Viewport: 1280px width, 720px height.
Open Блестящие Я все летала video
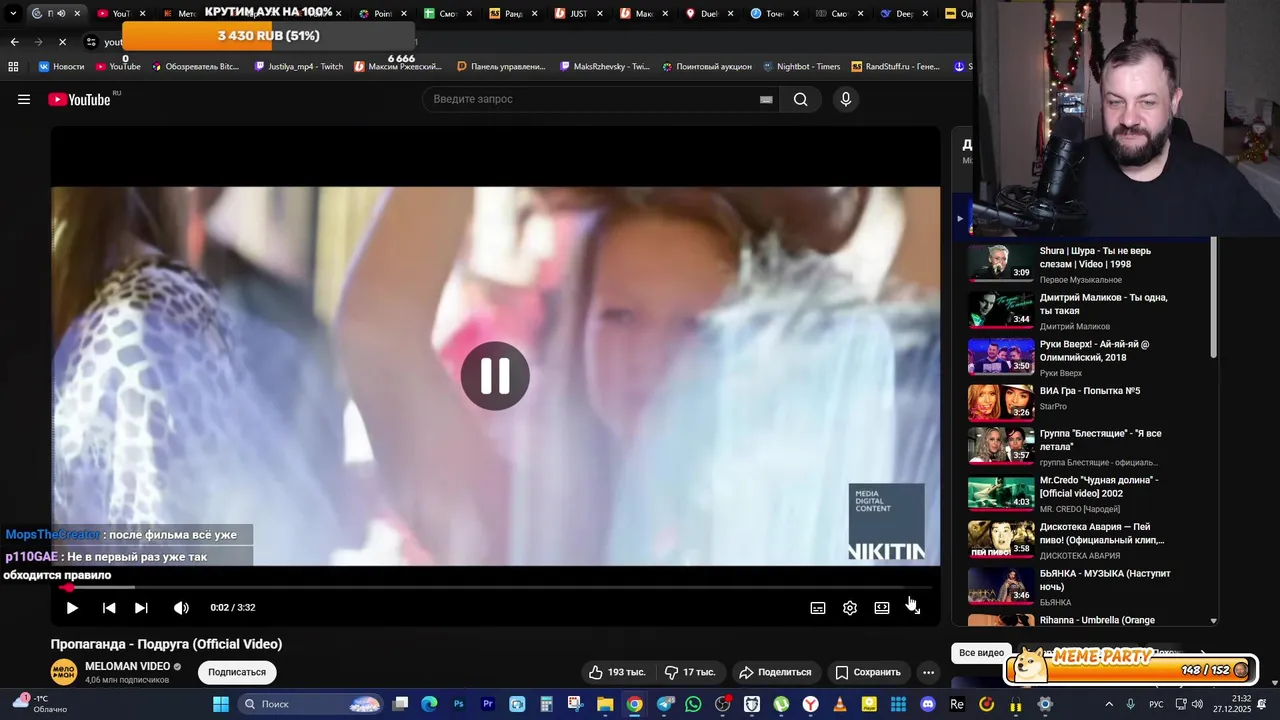1100,440
